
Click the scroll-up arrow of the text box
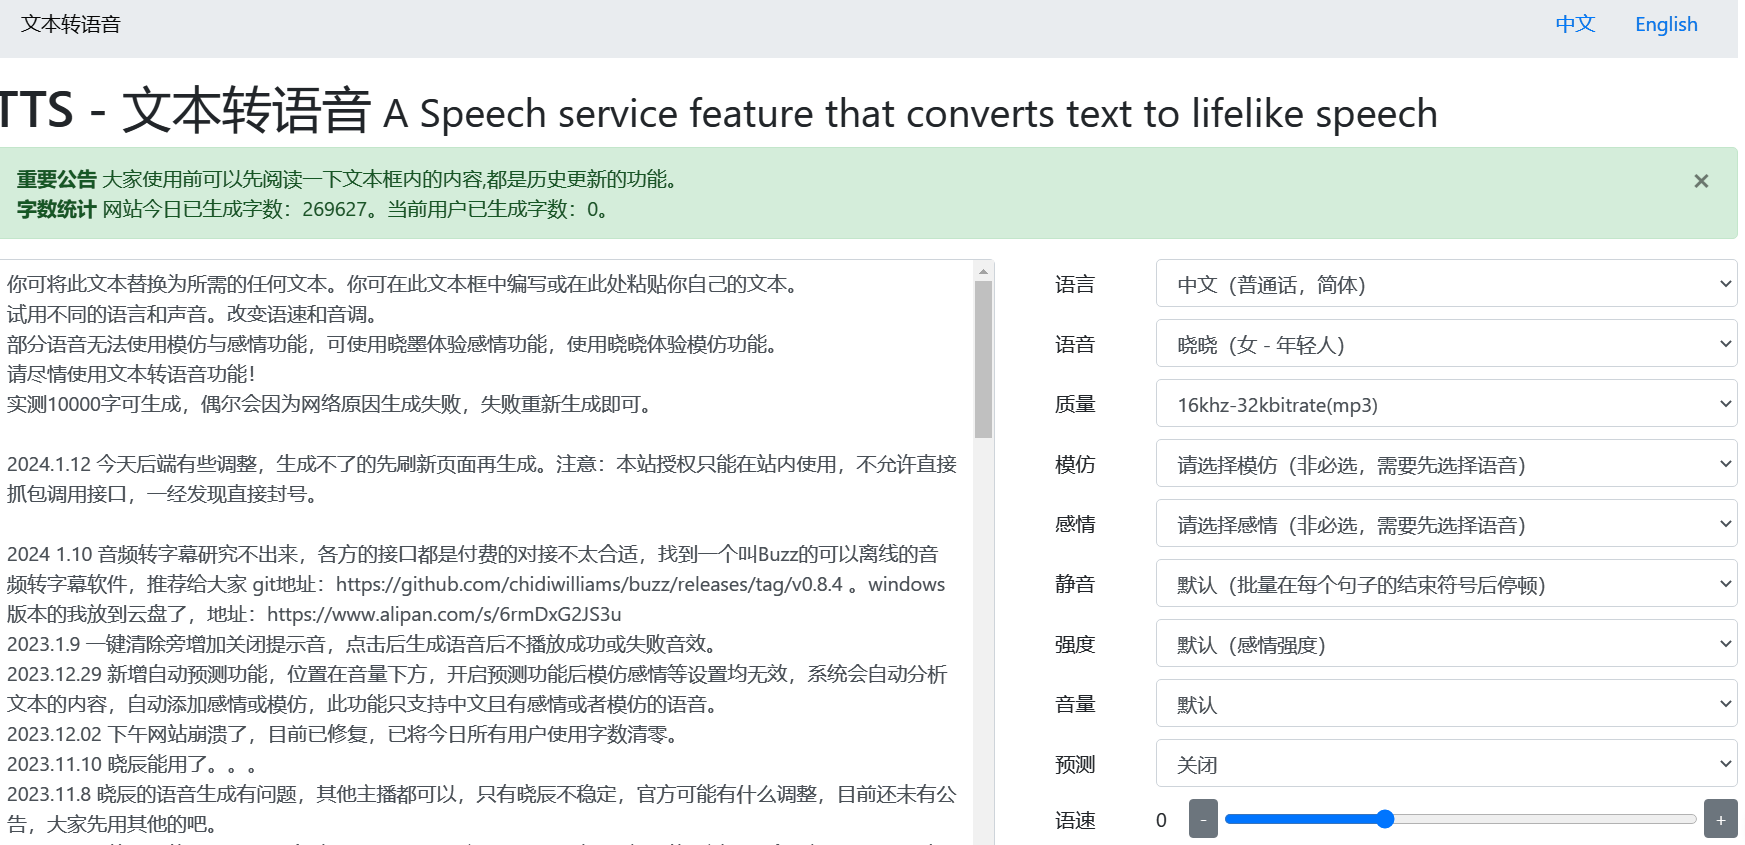point(983,271)
